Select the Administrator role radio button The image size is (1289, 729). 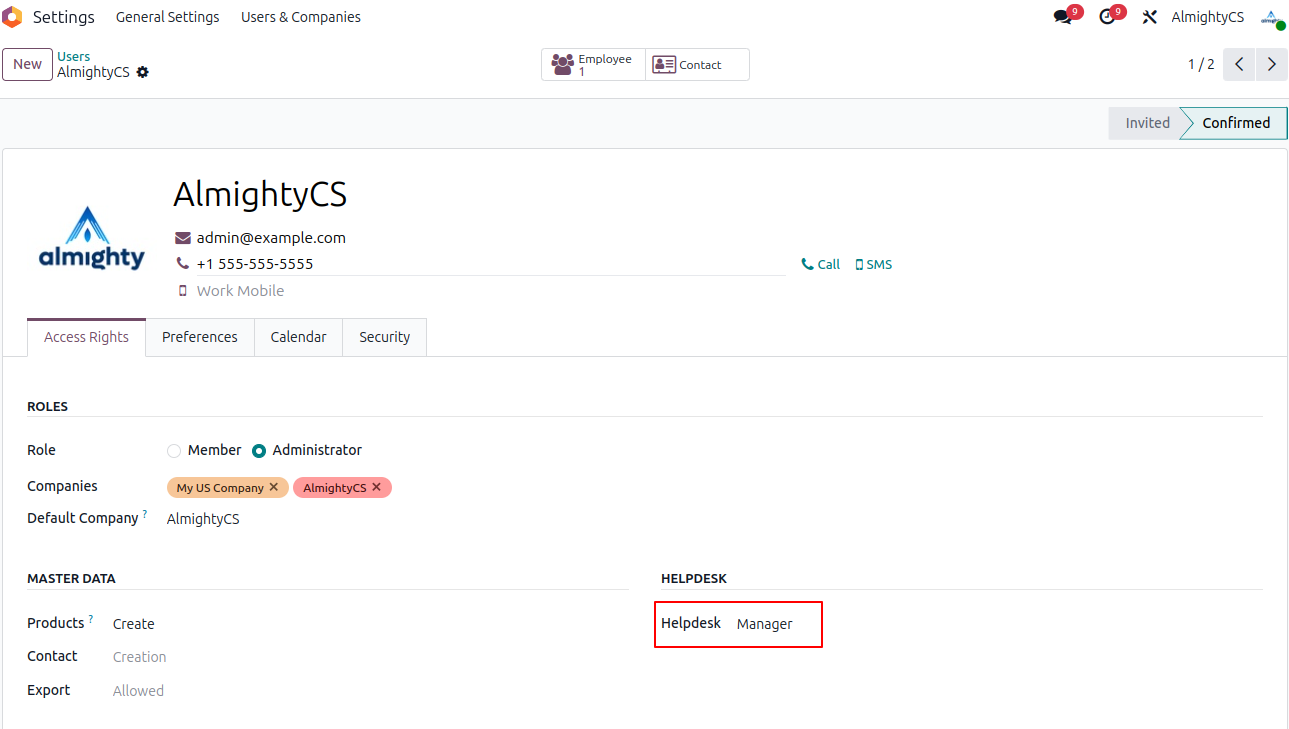[x=259, y=451]
